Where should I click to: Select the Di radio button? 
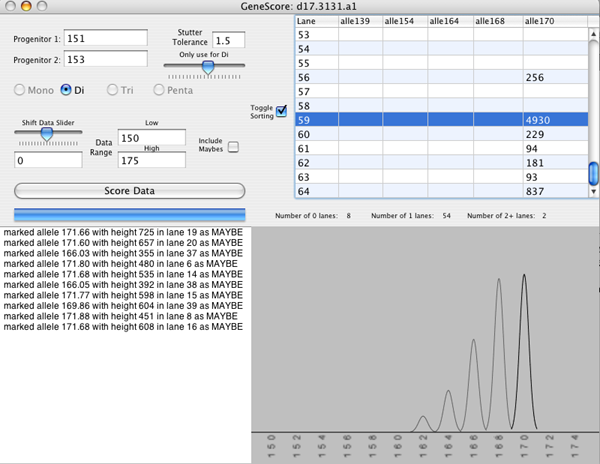point(66,90)
